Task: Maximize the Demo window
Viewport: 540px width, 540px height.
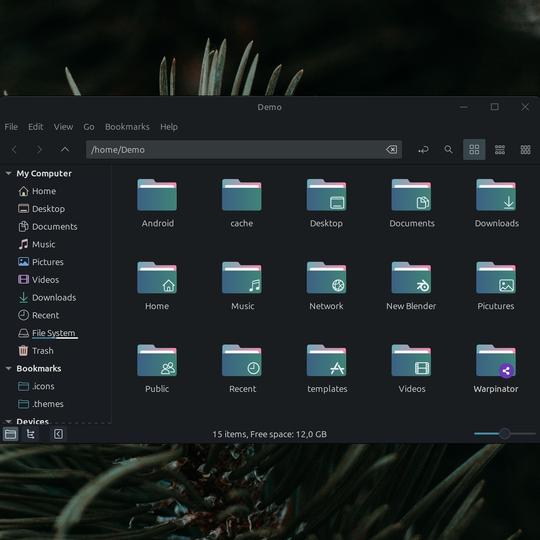Action: click(495, 107)
